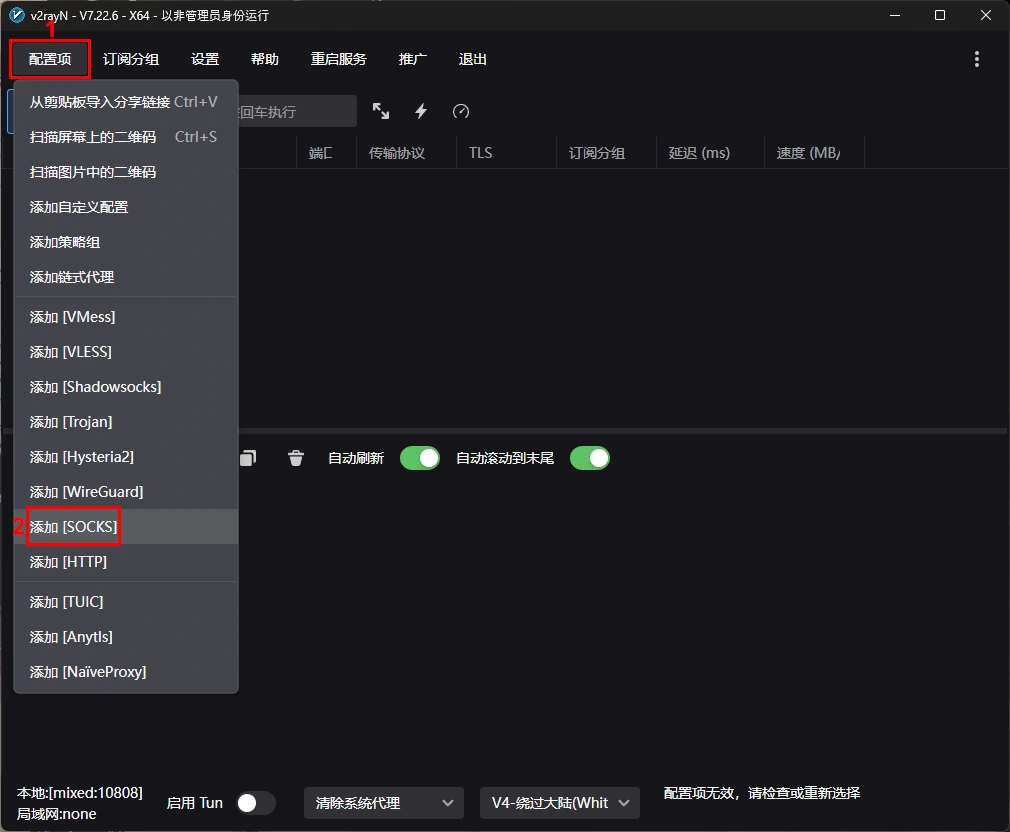Open the 订阅分组 menu
This screenshot has width=1010, height=832.
point(131,59)
